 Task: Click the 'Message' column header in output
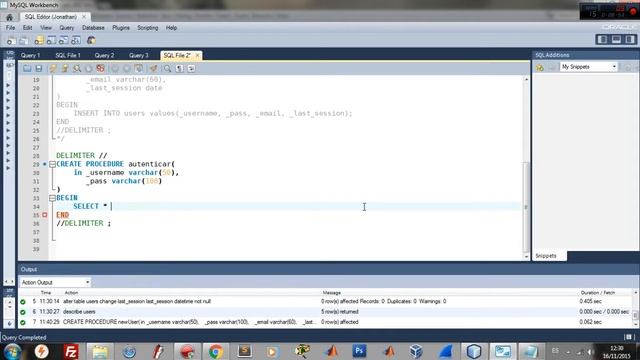coord(331,293)
